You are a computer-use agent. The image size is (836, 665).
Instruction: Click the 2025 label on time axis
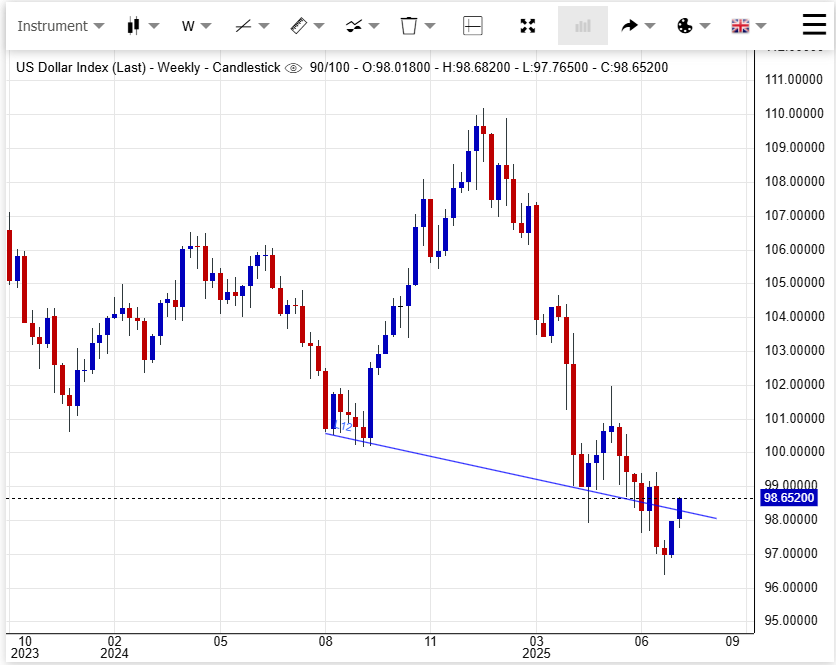[537, 654]
